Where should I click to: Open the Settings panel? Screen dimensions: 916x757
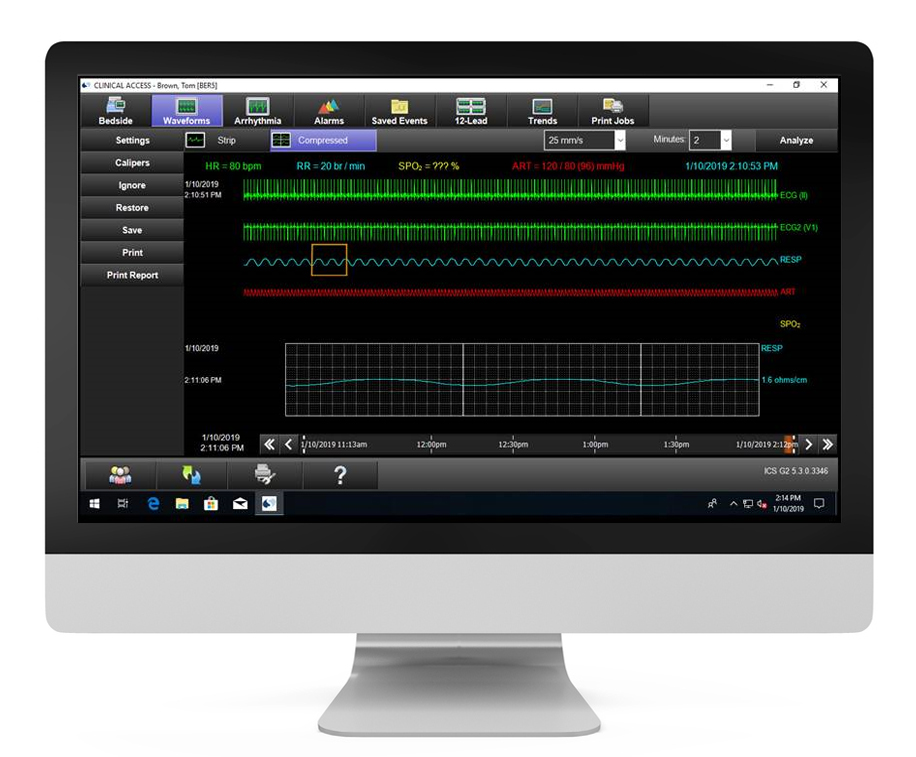click(x=130, y=140)
